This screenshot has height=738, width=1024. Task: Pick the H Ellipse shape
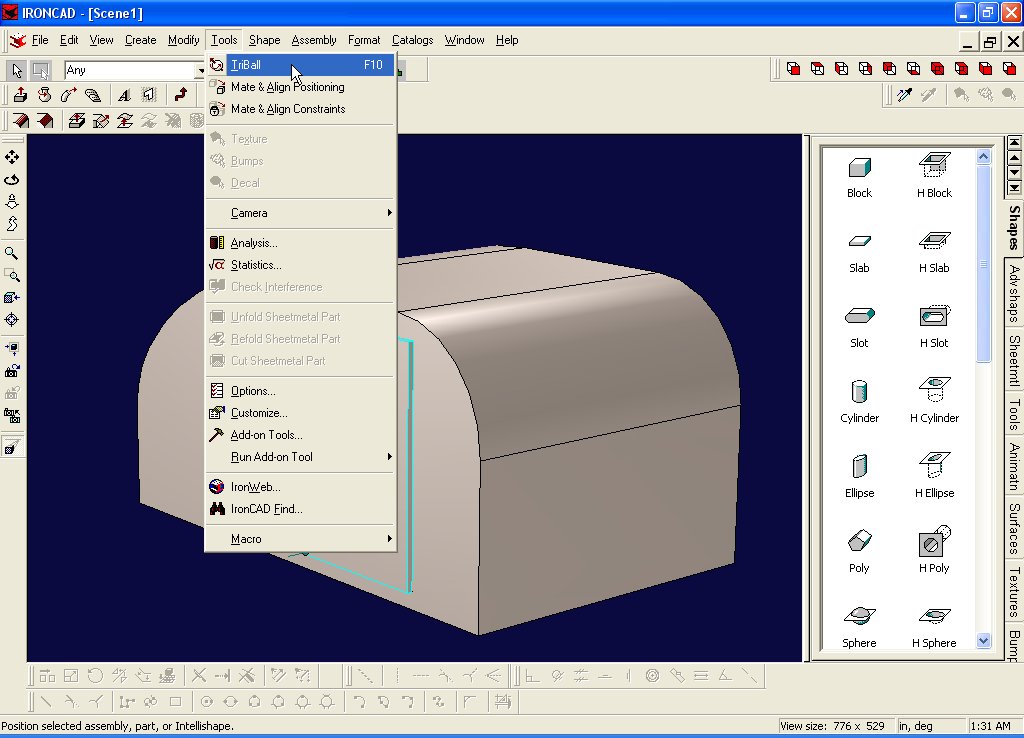[935, 476]
